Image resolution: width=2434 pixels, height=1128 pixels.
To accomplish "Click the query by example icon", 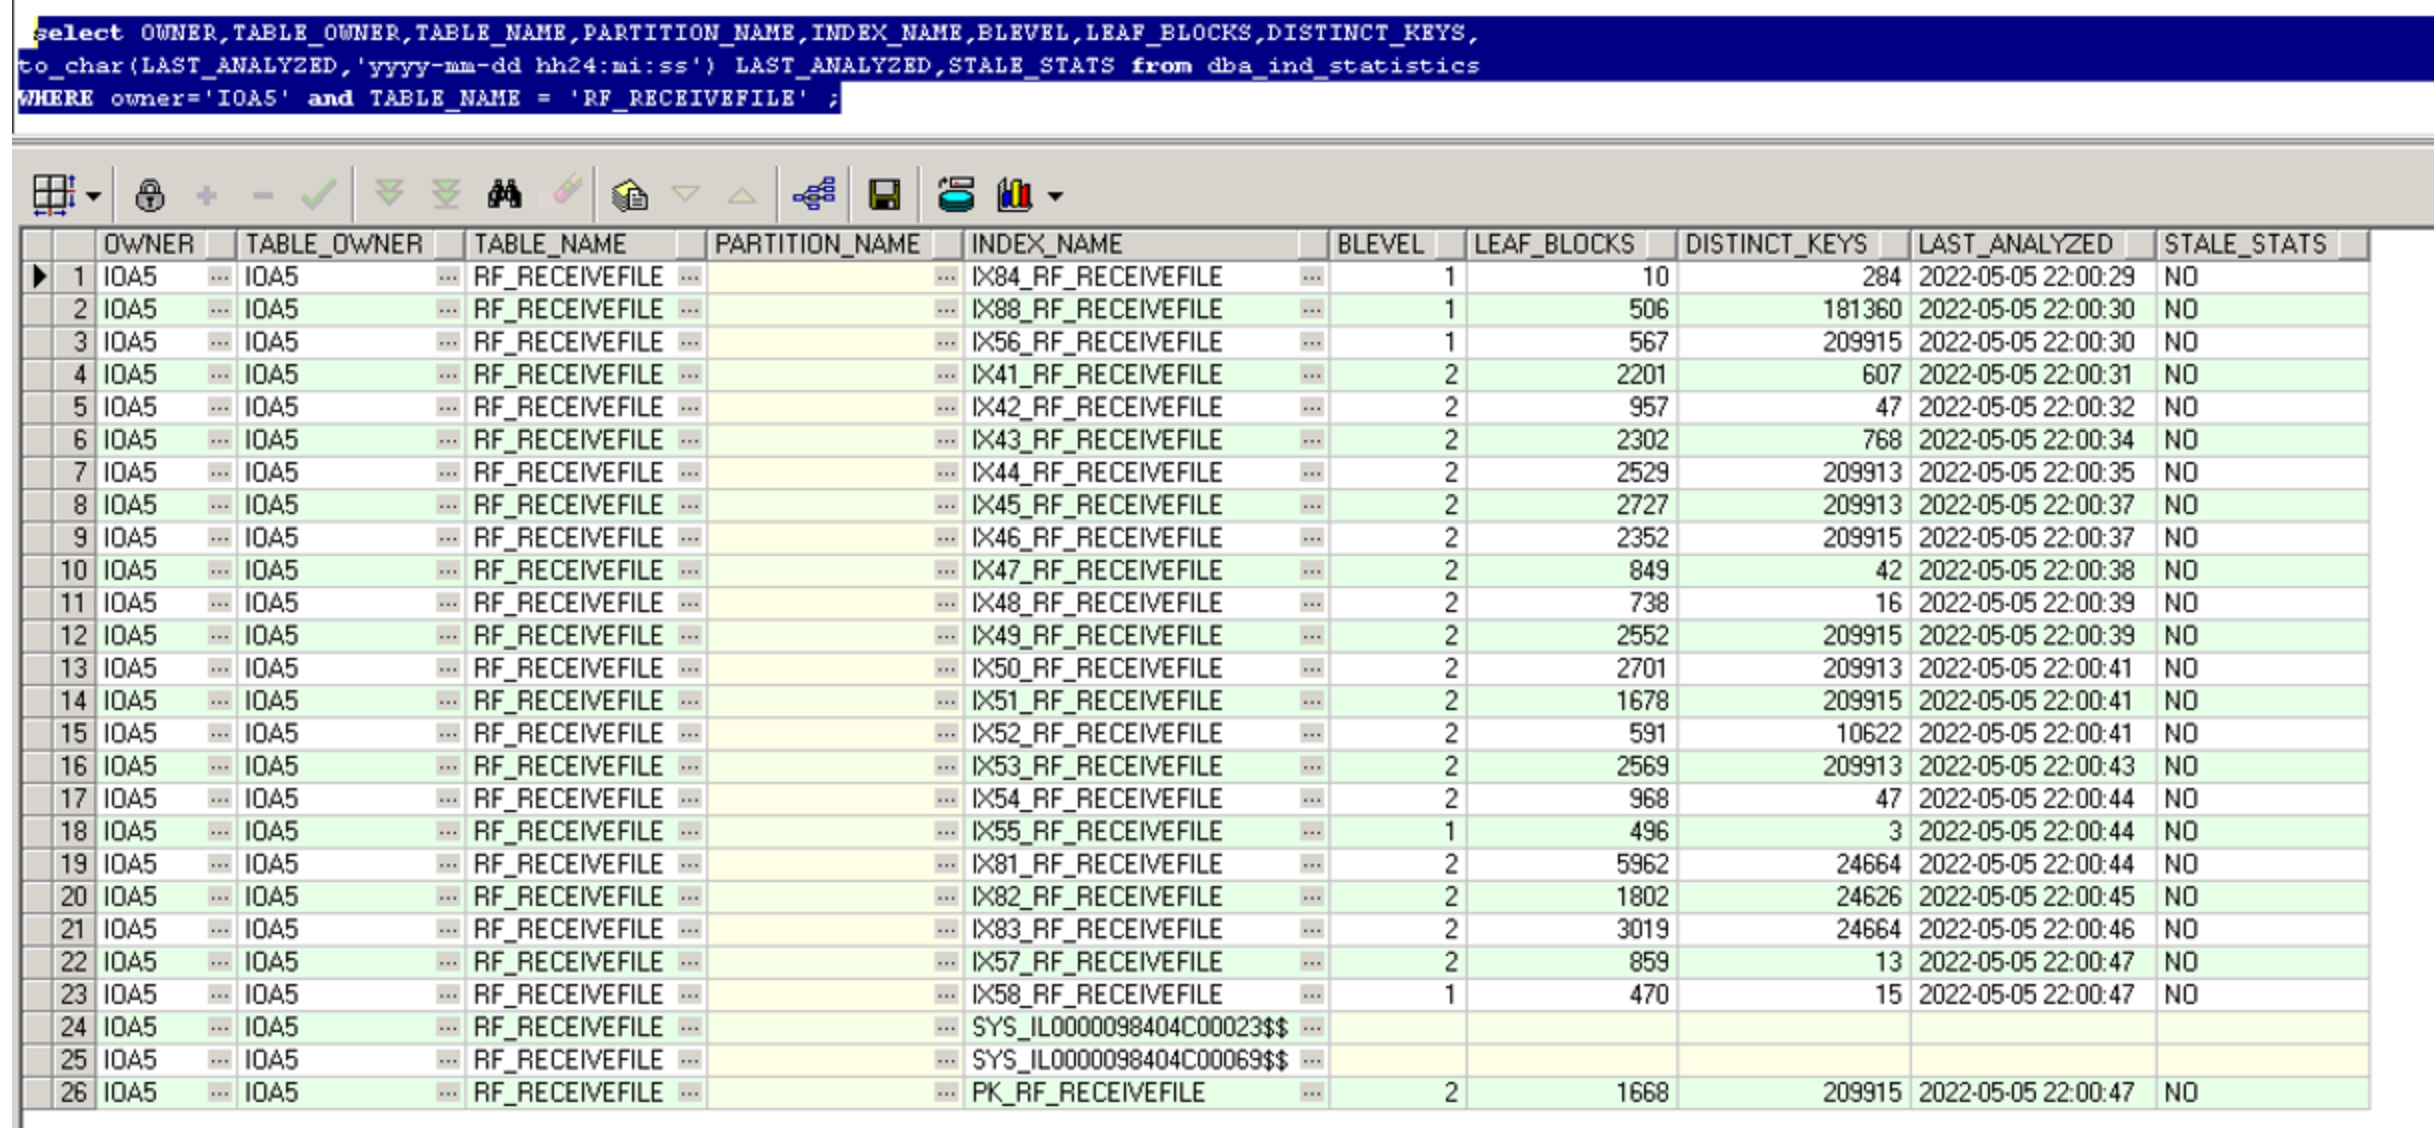I will tap(630, 194).
